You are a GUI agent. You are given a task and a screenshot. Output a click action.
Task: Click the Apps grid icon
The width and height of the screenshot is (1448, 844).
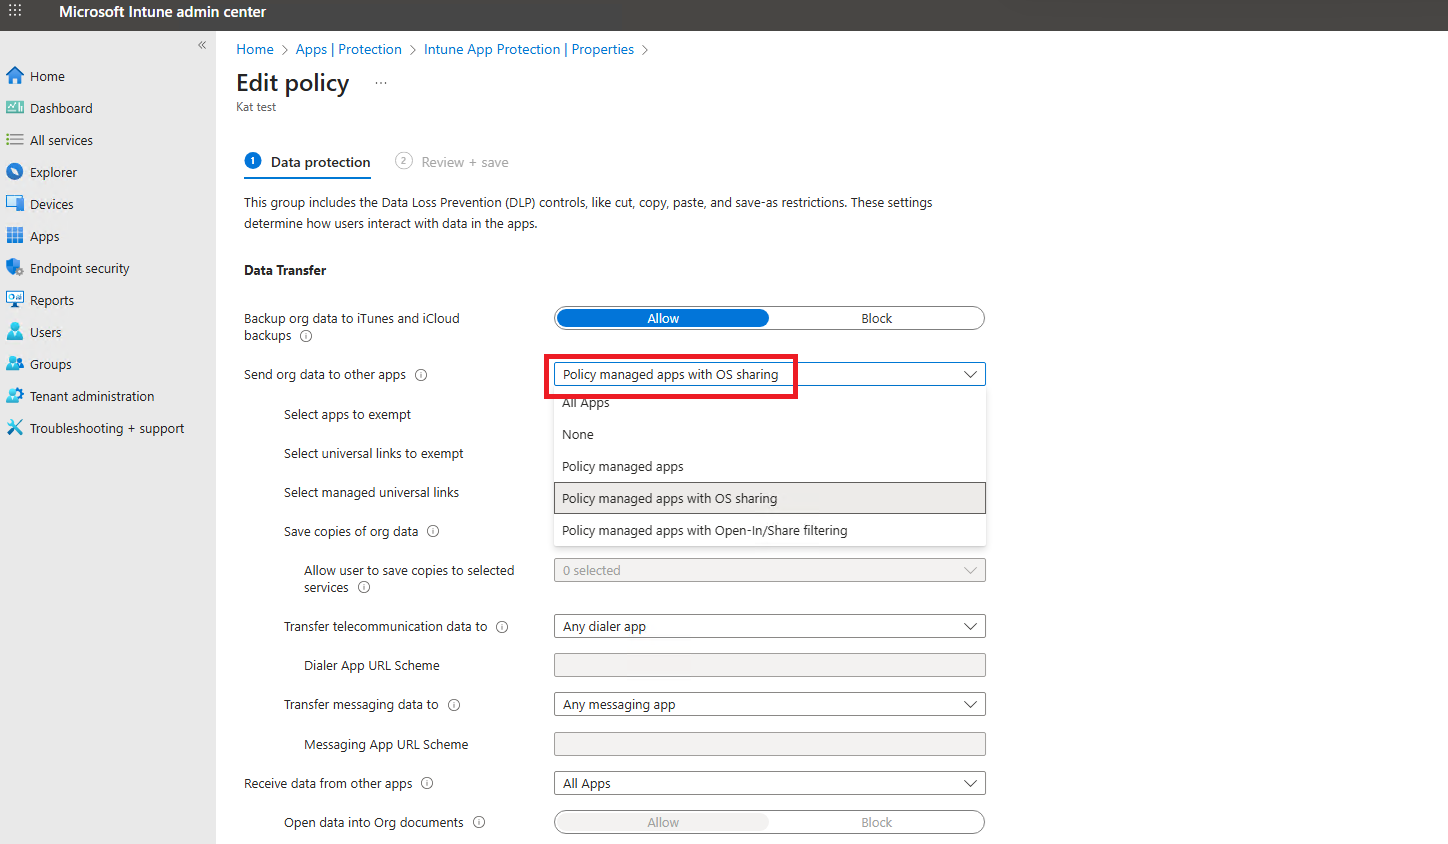point(15,235)
